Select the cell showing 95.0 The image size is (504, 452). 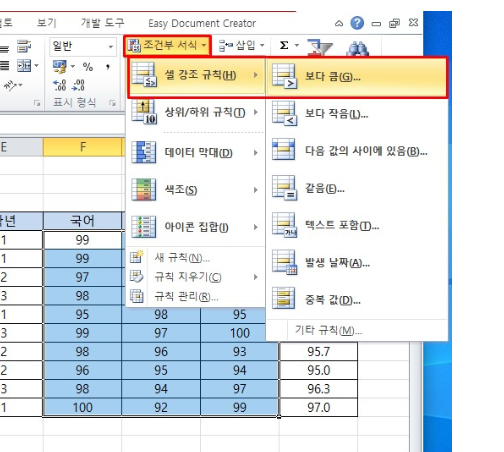[x=318, y=370]
